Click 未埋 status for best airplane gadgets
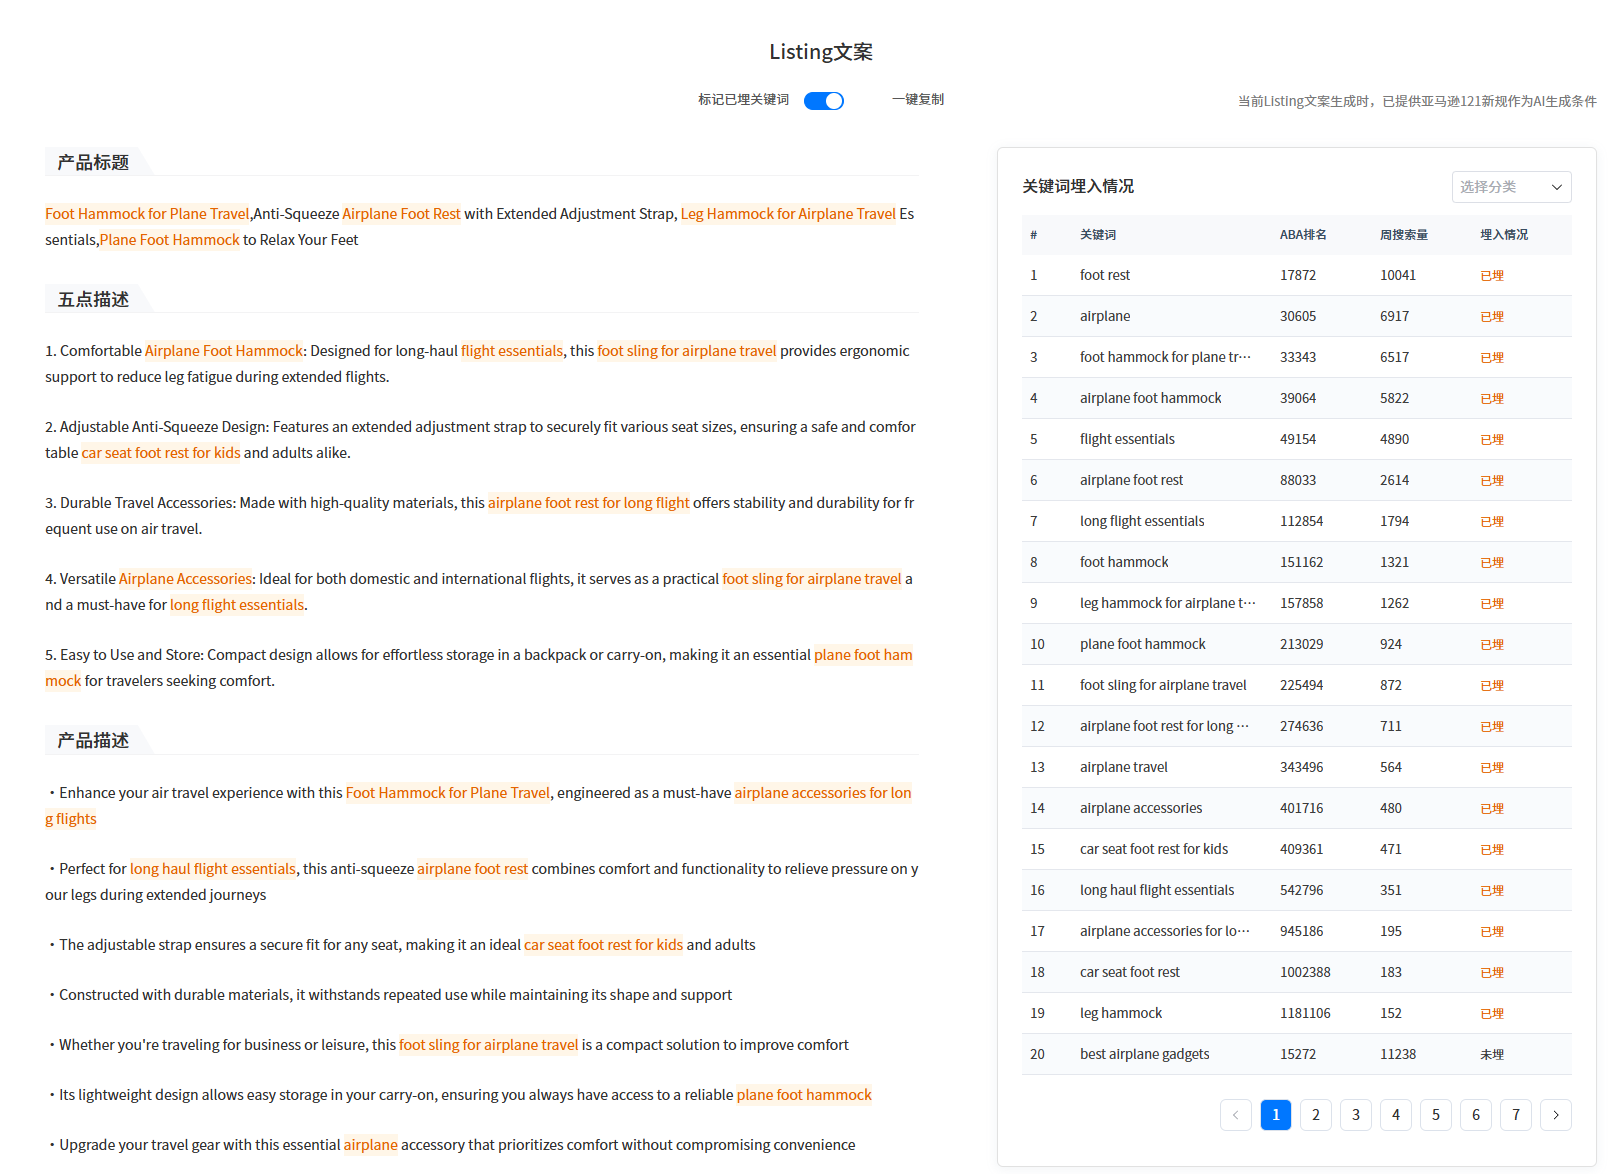 pos(1492,1054)
